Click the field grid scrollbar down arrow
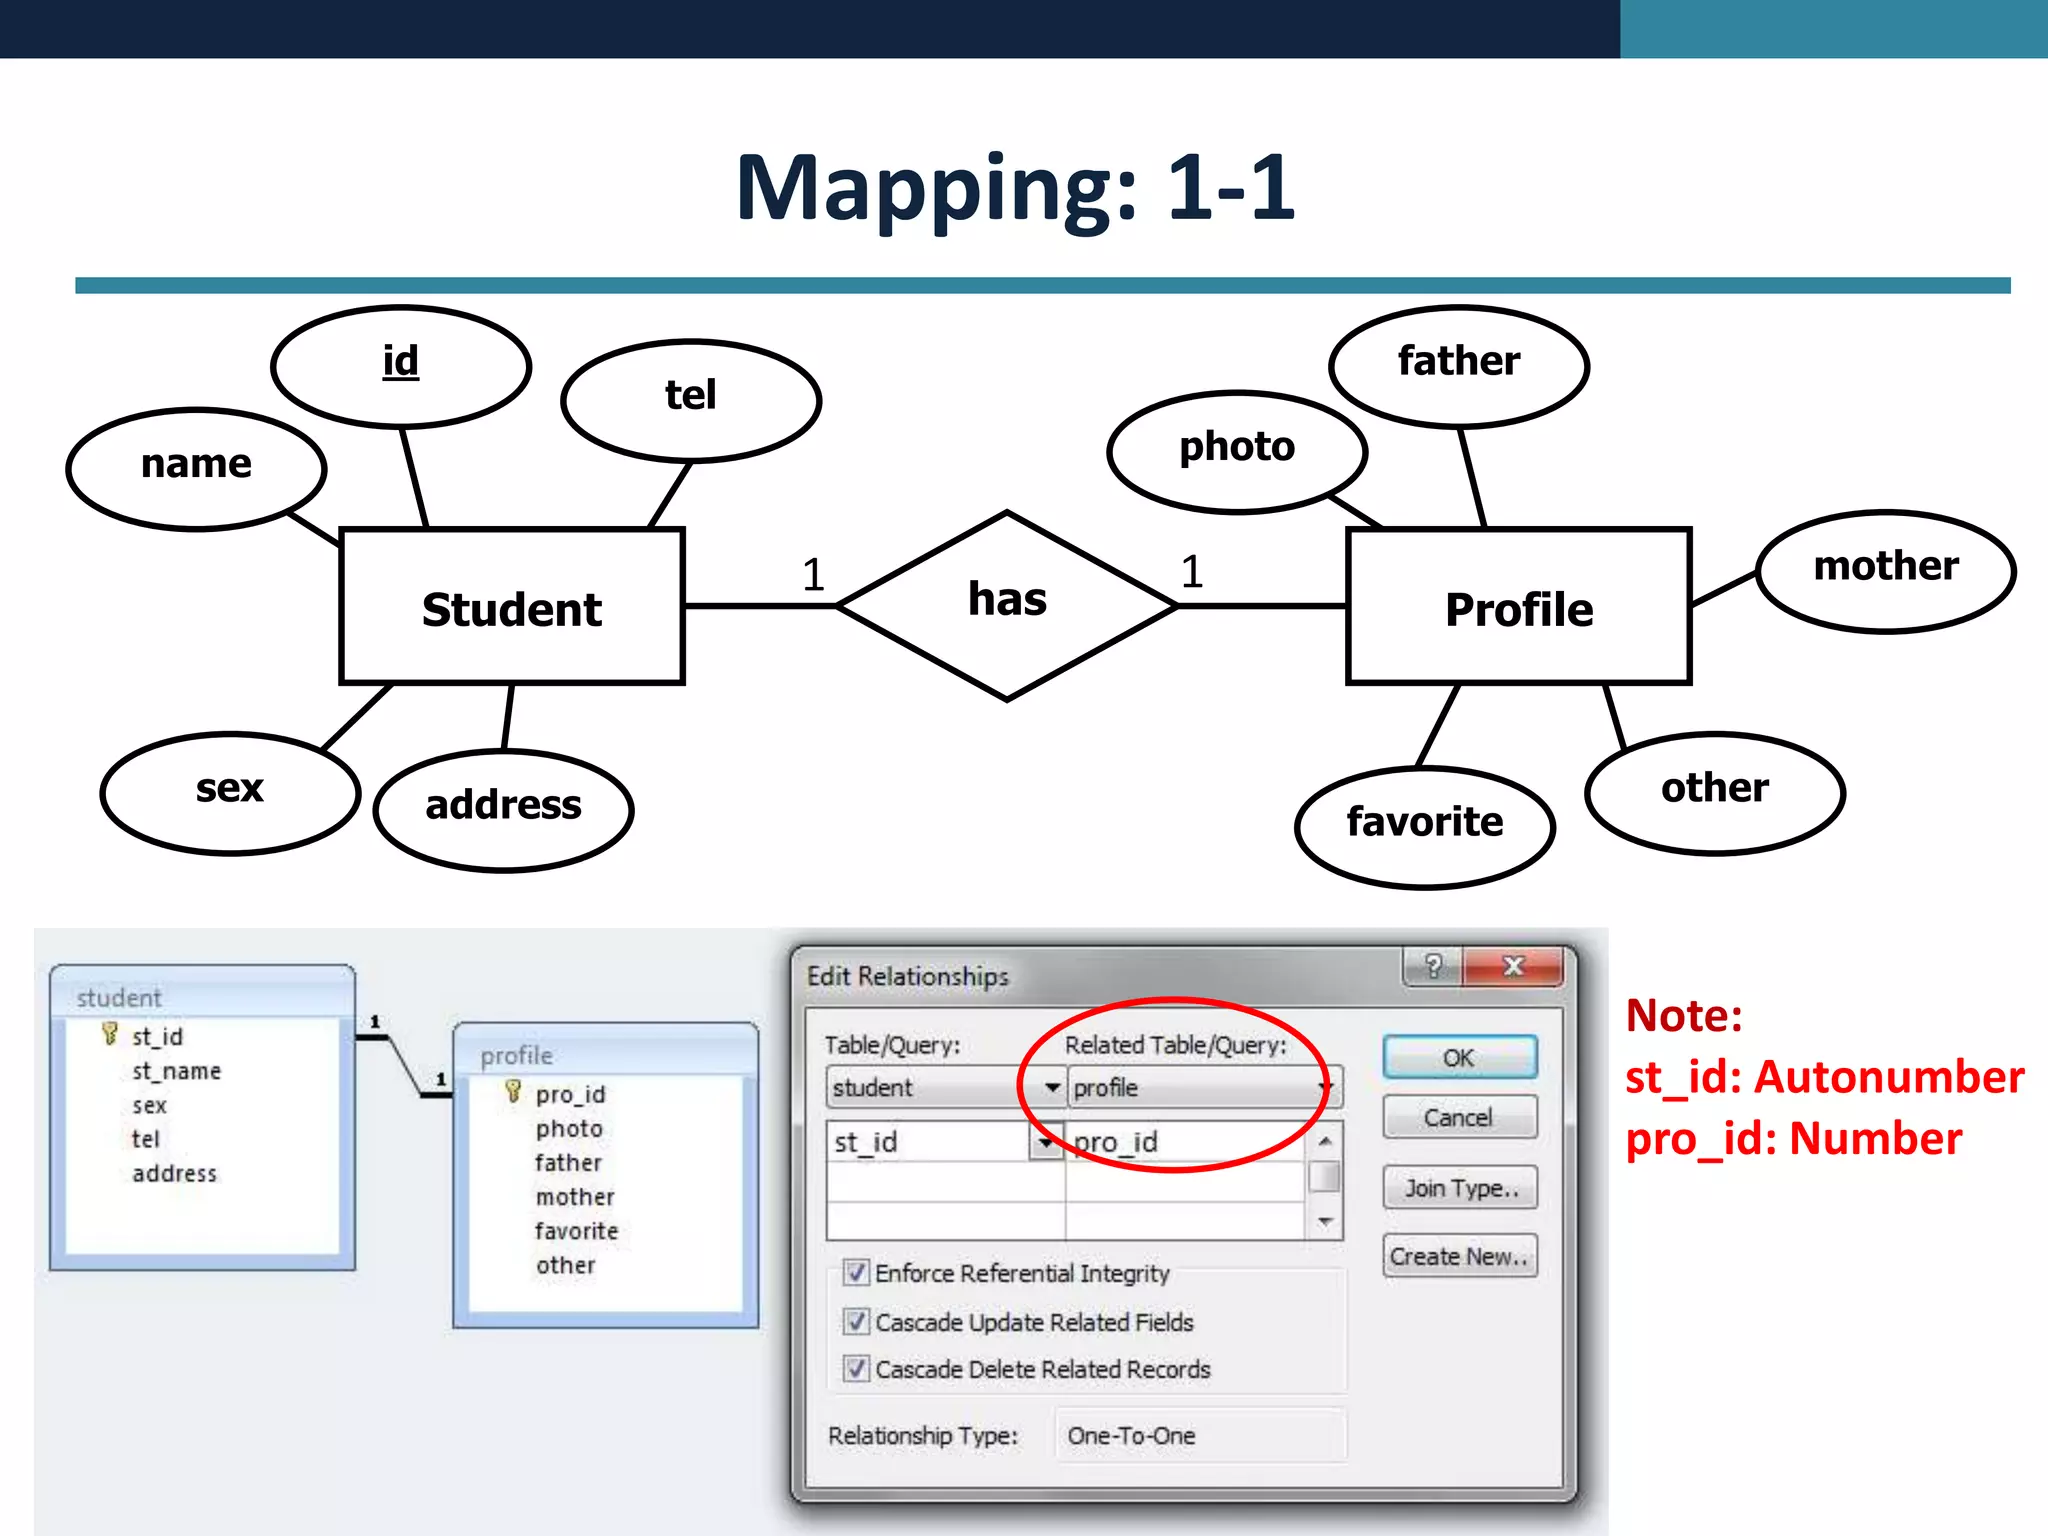Viewport: 2048px width, 1536px height. pyautogui.click(x=1325, y=1221)
